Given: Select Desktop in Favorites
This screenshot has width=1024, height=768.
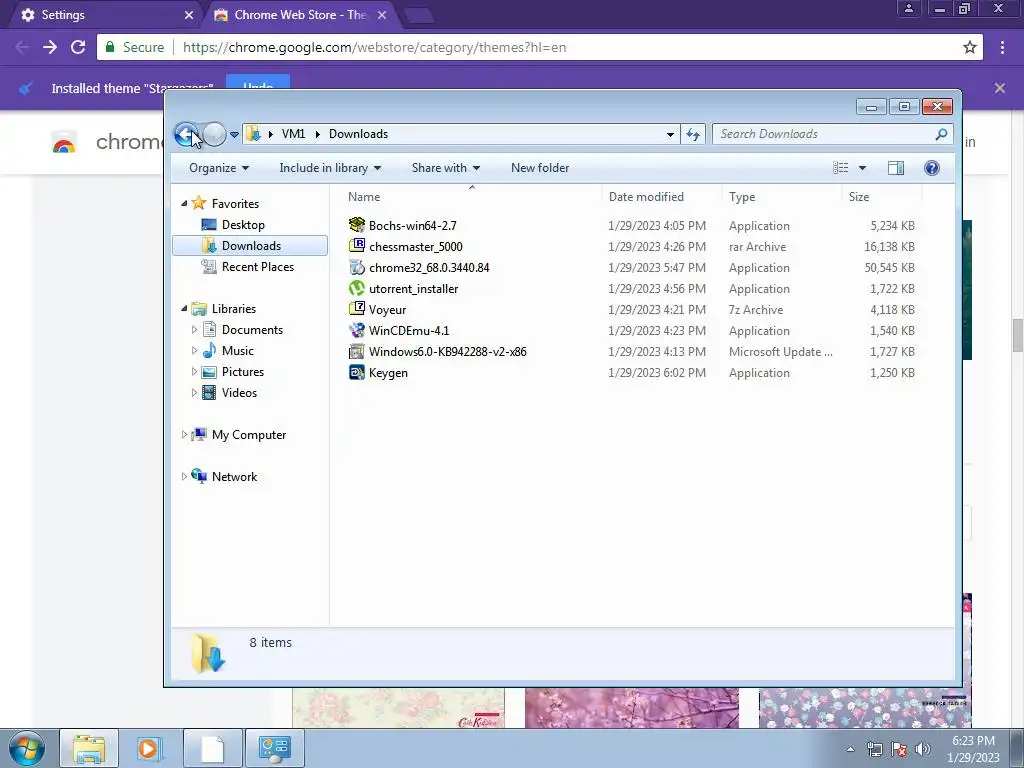Looking at the screenshot, I should click(243, 225).
